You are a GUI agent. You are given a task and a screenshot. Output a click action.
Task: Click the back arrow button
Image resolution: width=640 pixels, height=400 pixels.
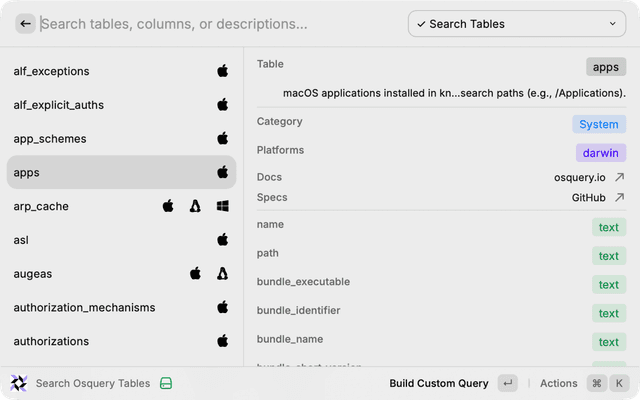(x=25, y=24)
